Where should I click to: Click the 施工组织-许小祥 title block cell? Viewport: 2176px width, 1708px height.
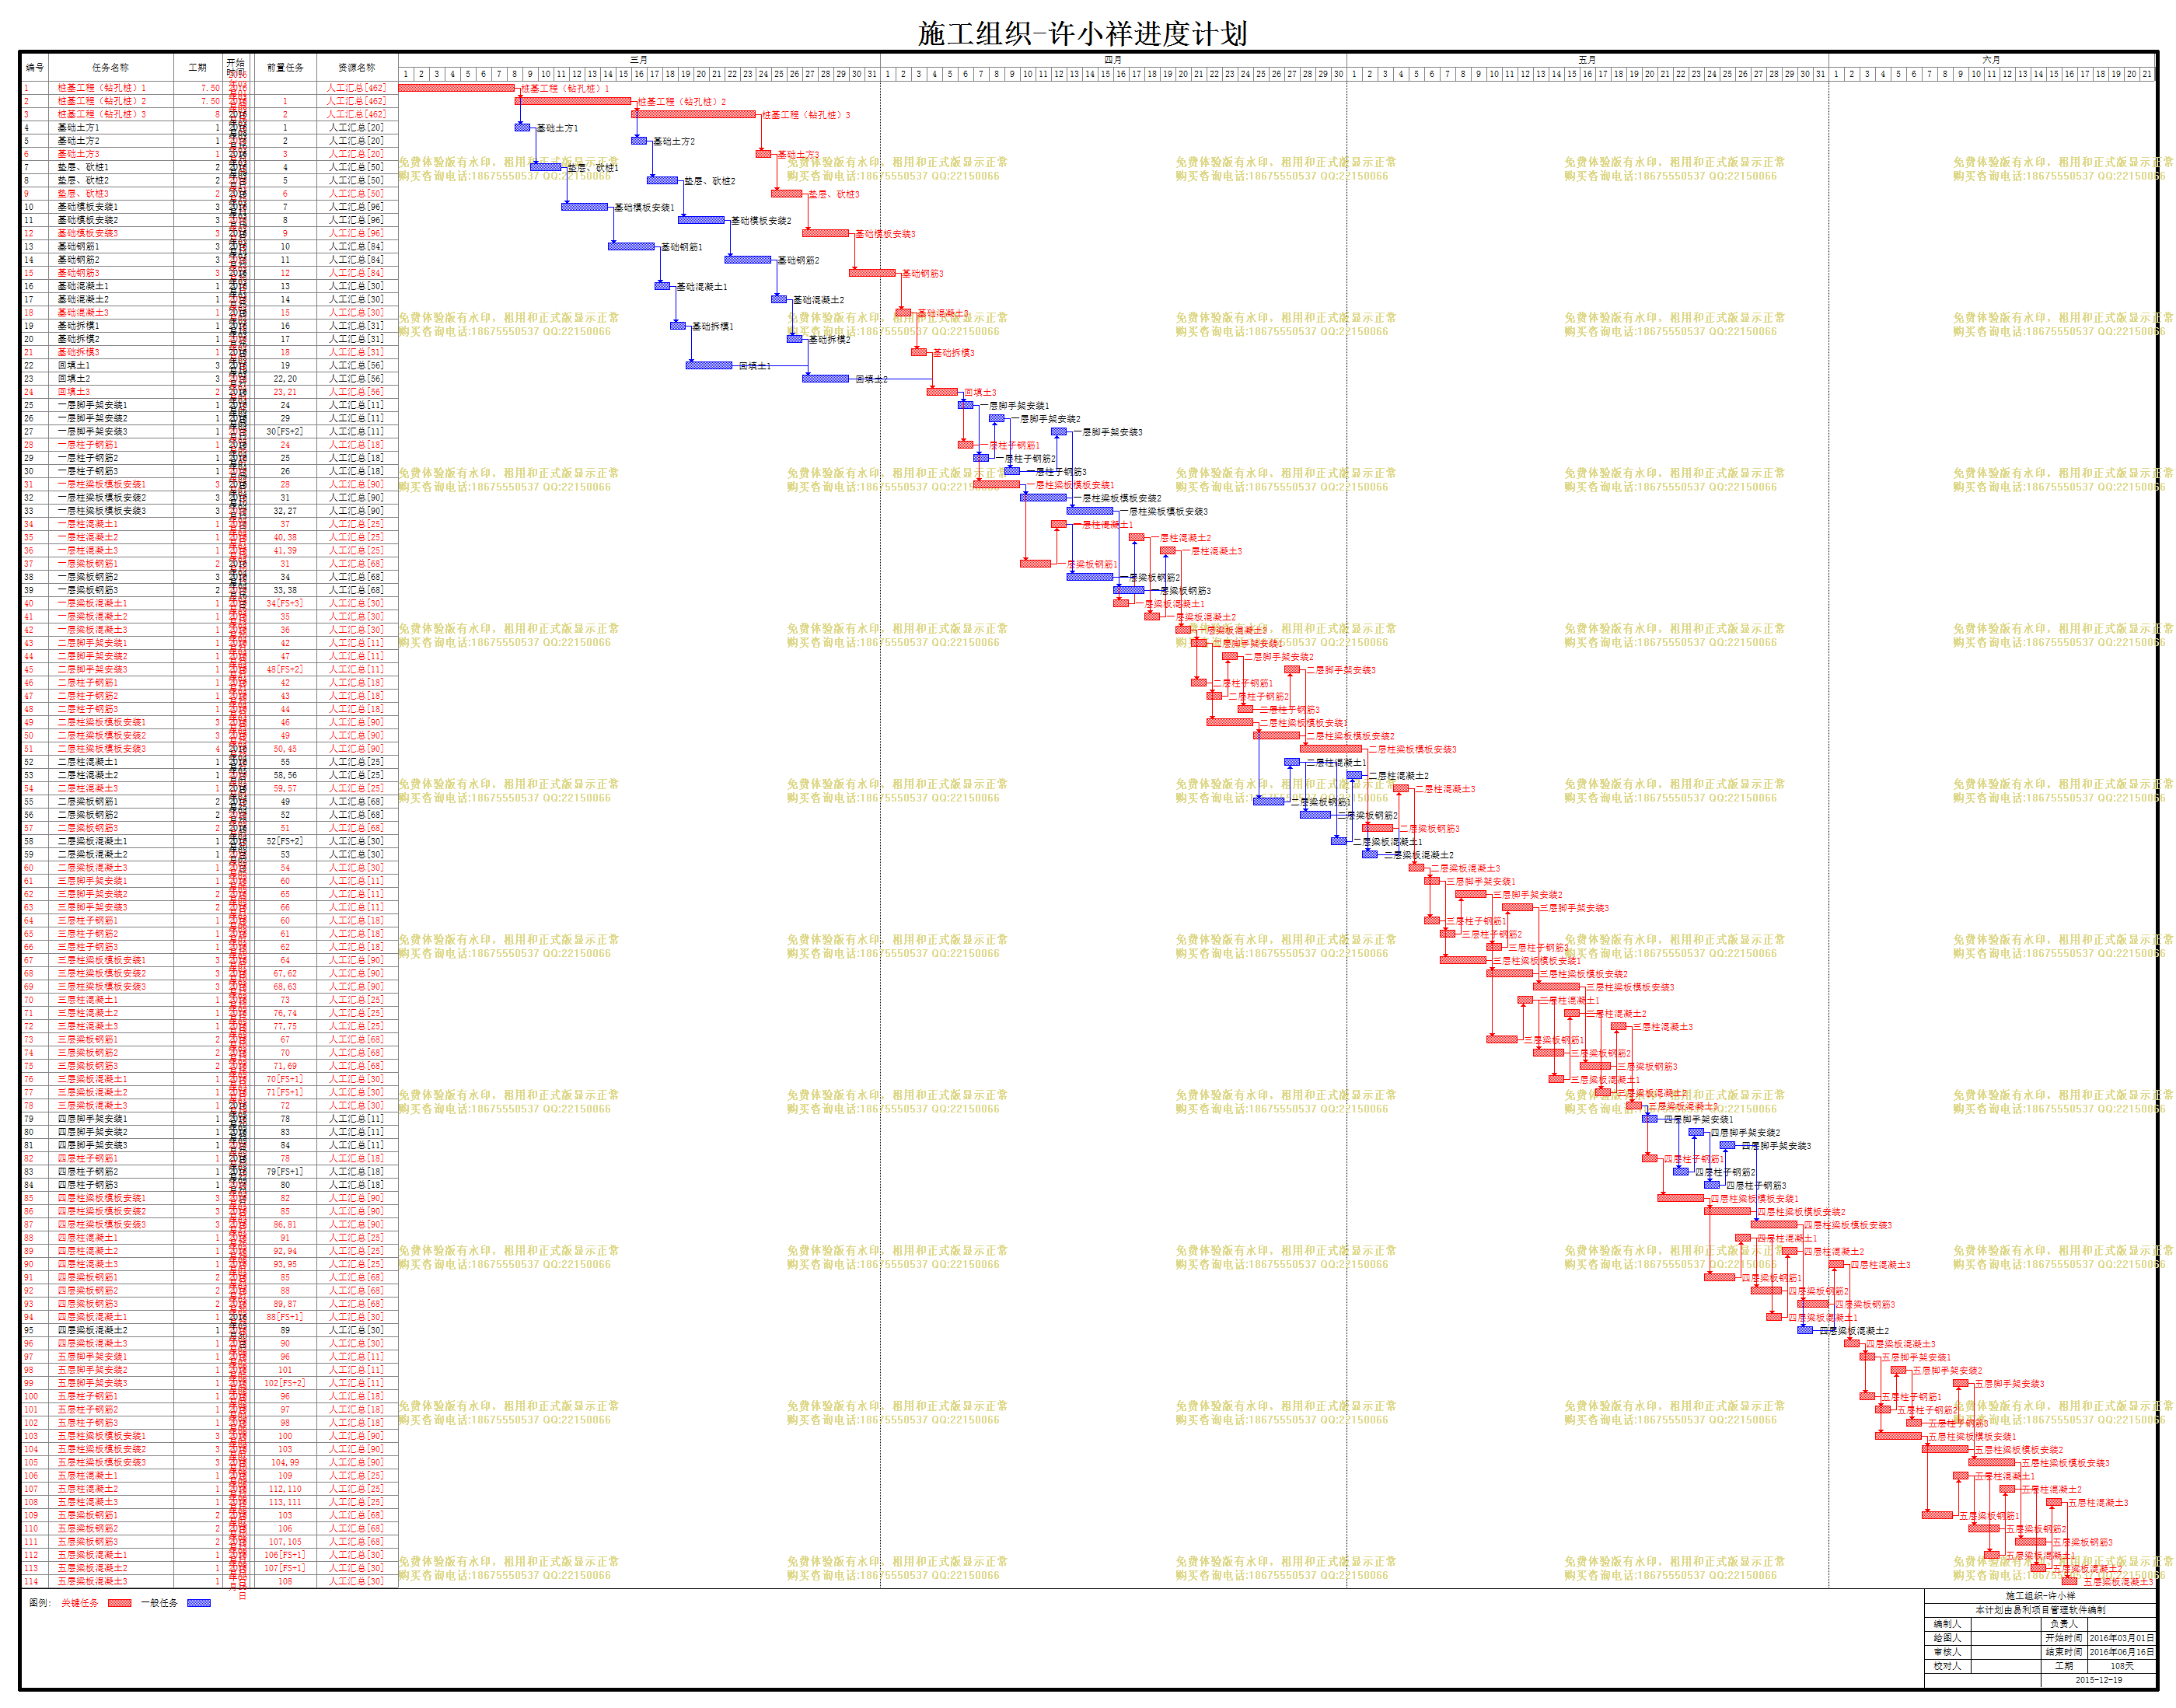tap(2040, 1596)
